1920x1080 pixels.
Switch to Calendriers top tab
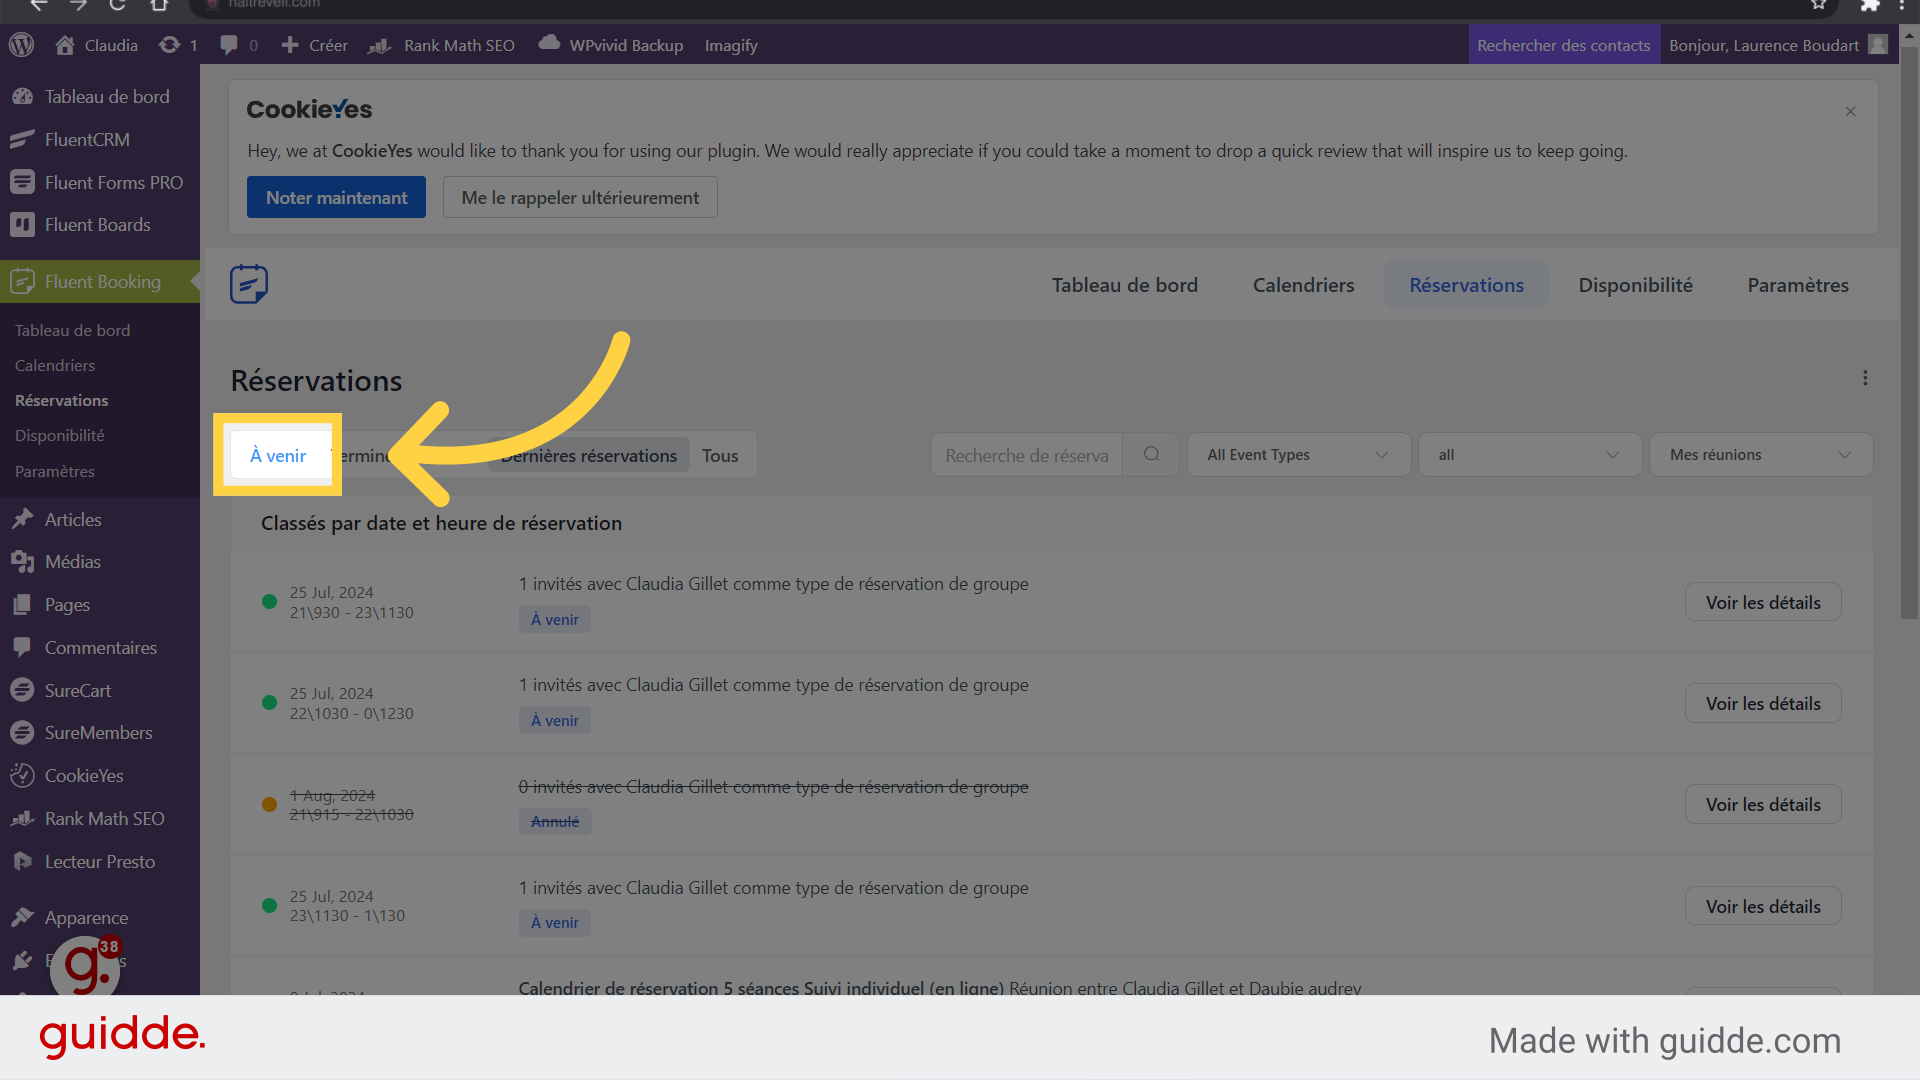pyautogui.click(x=1303, y=285)
